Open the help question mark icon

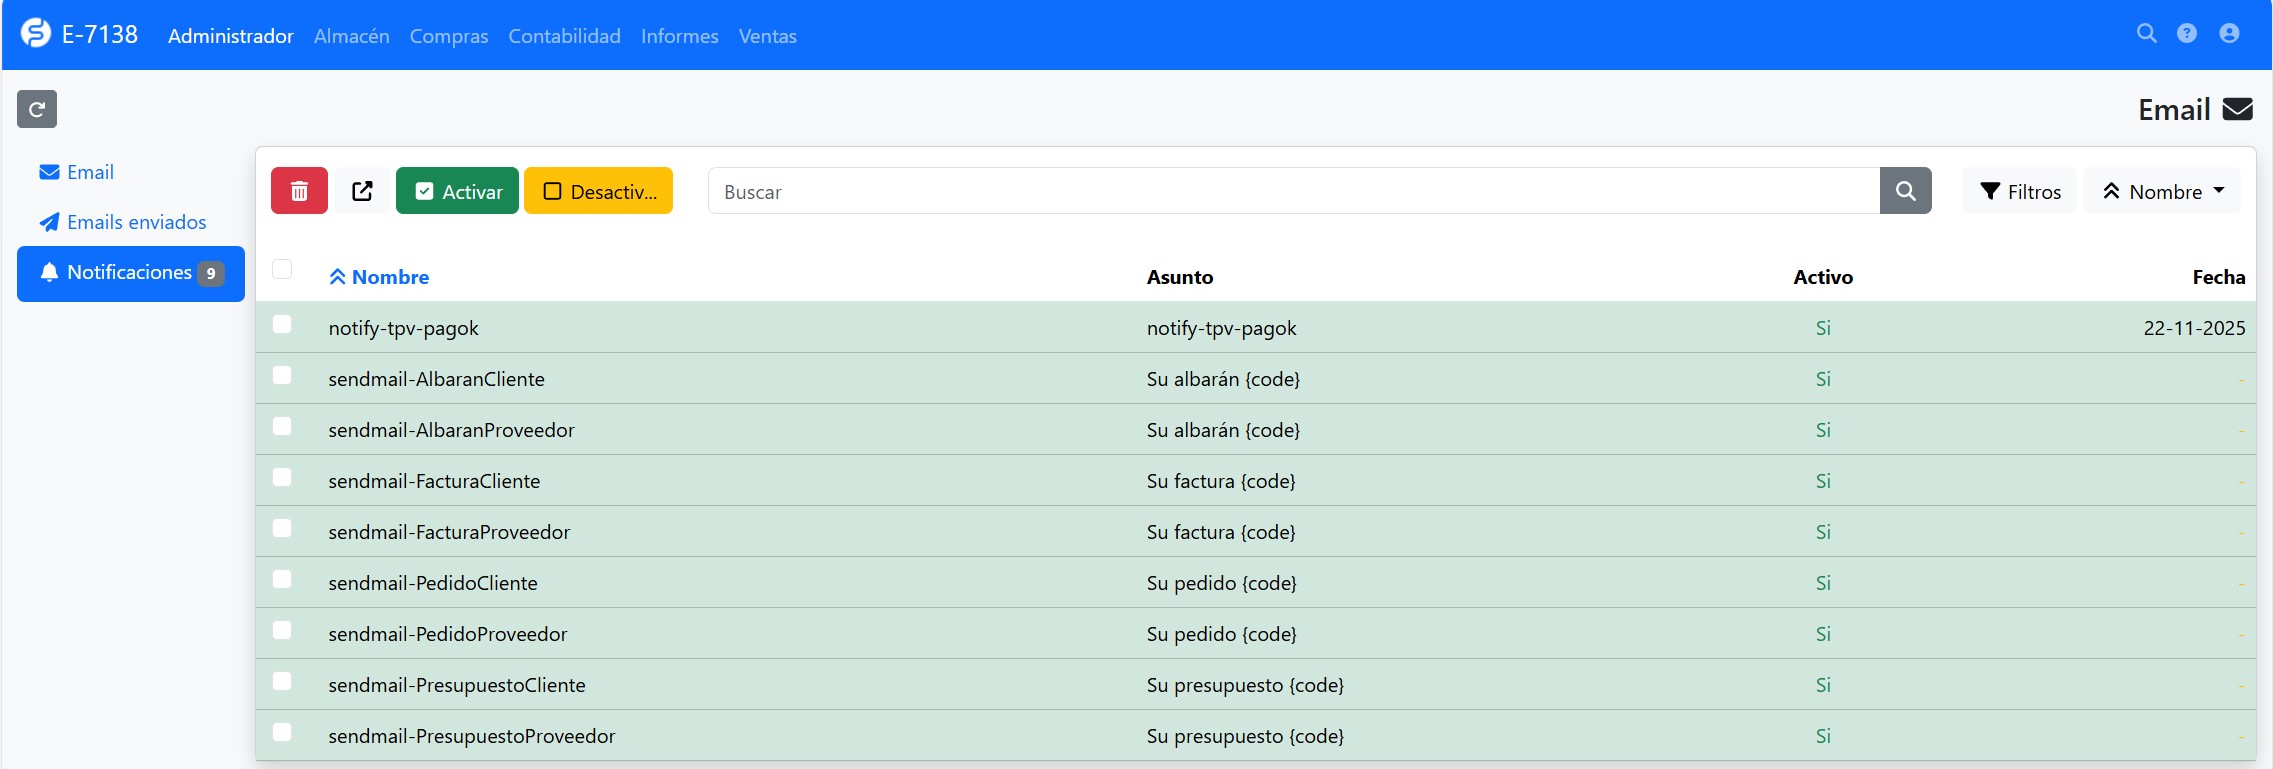(2187, 33)
